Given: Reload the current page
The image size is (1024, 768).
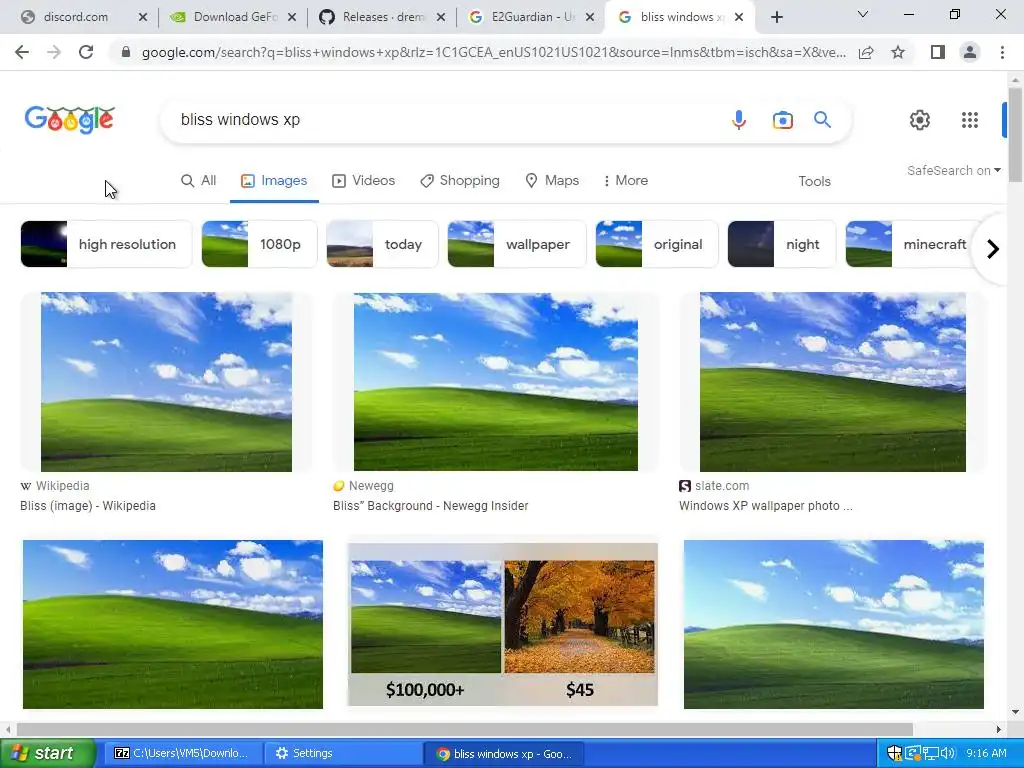Looking at the screenshot, I should [x=86, y=52].
